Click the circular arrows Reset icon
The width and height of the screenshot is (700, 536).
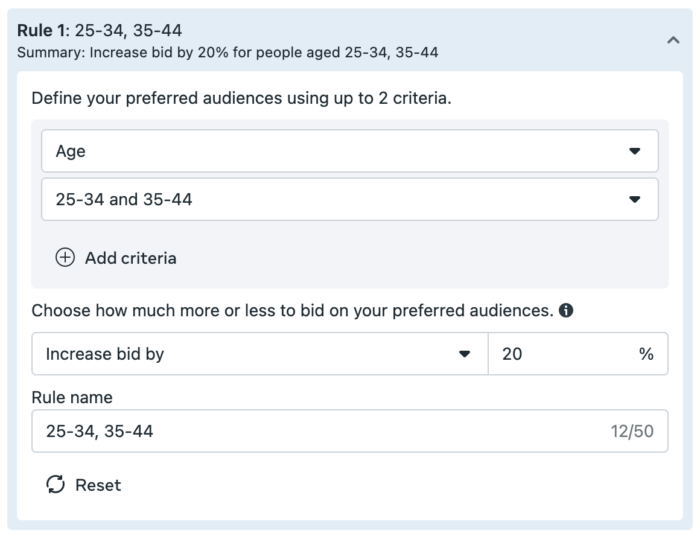[56, 484]
